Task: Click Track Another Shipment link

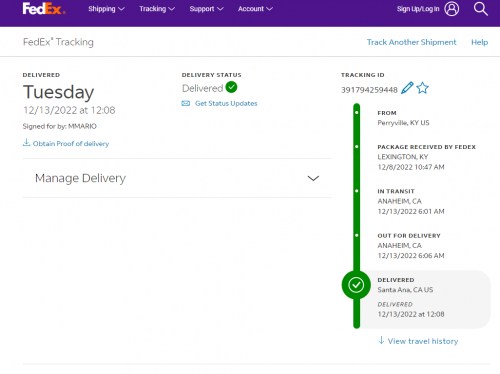Action: coord(411,42)
